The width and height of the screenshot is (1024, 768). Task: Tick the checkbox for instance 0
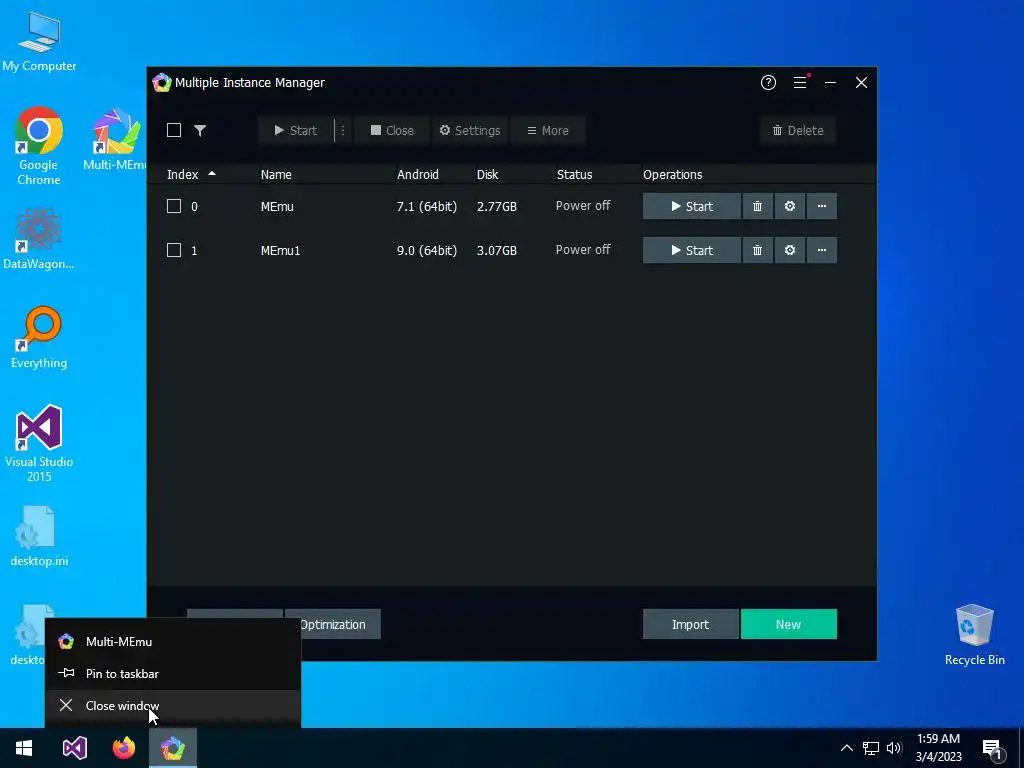pos(174,206)
